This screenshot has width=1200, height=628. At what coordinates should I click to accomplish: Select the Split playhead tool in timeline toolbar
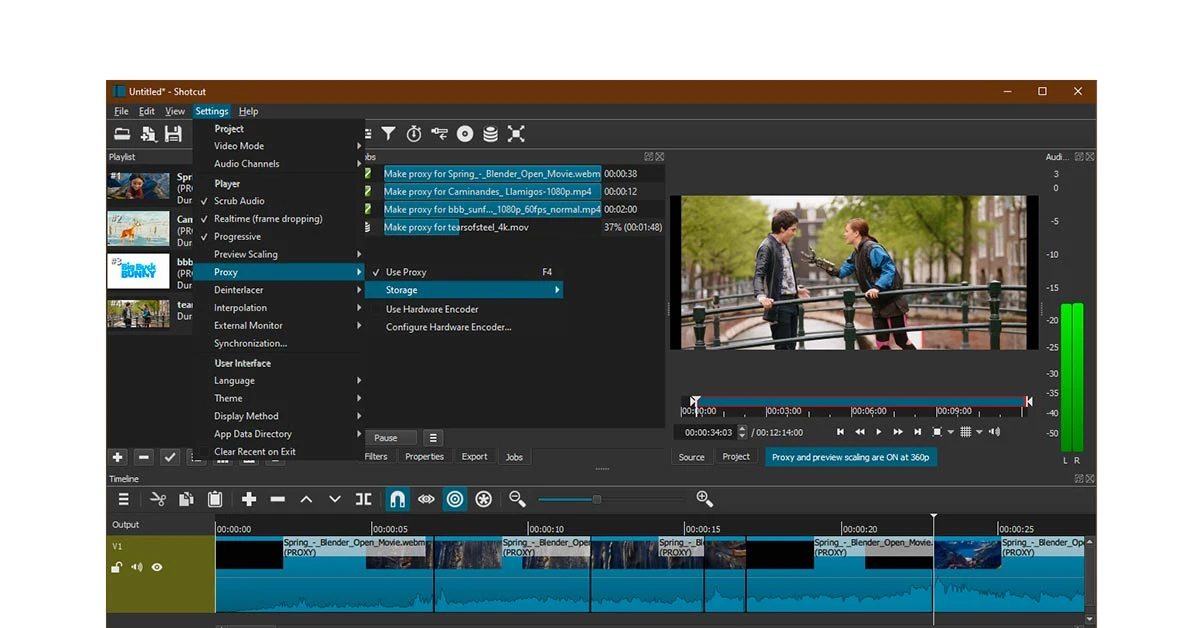point(364,499)
